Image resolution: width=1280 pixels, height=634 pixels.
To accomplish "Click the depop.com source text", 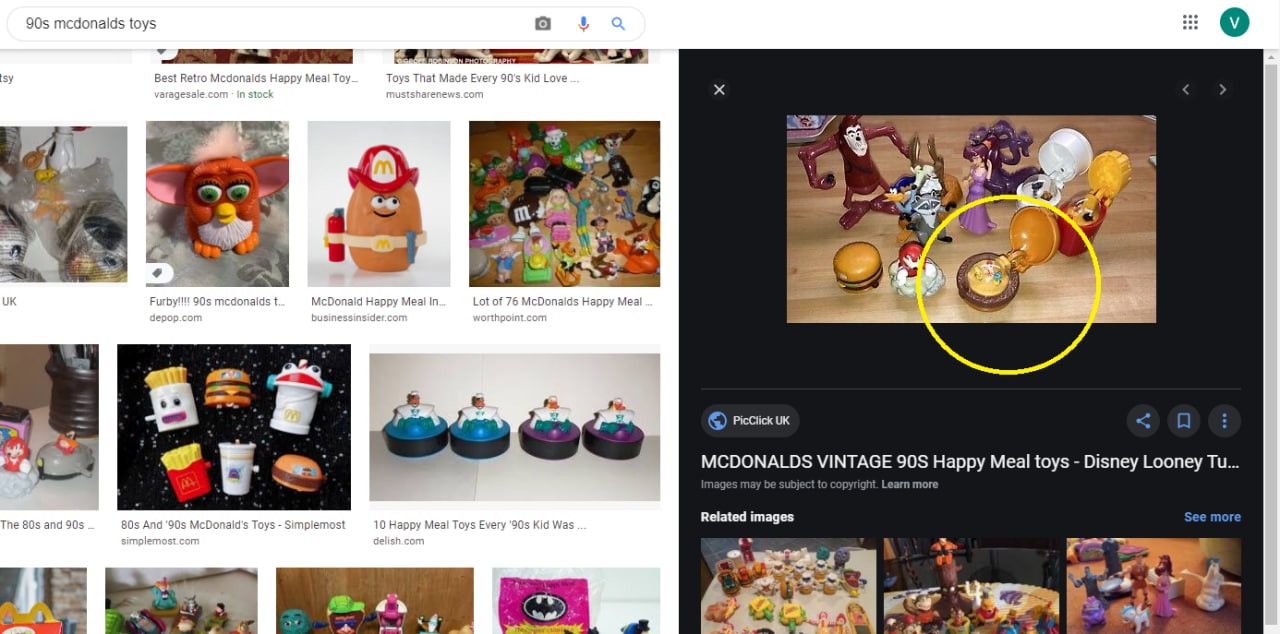I will click(176, 318).
